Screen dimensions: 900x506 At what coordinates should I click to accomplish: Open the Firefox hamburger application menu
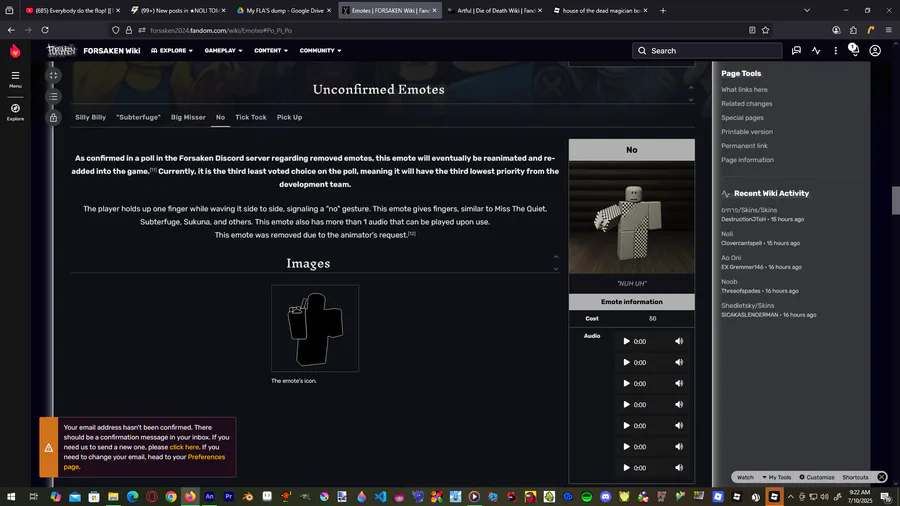888,30
